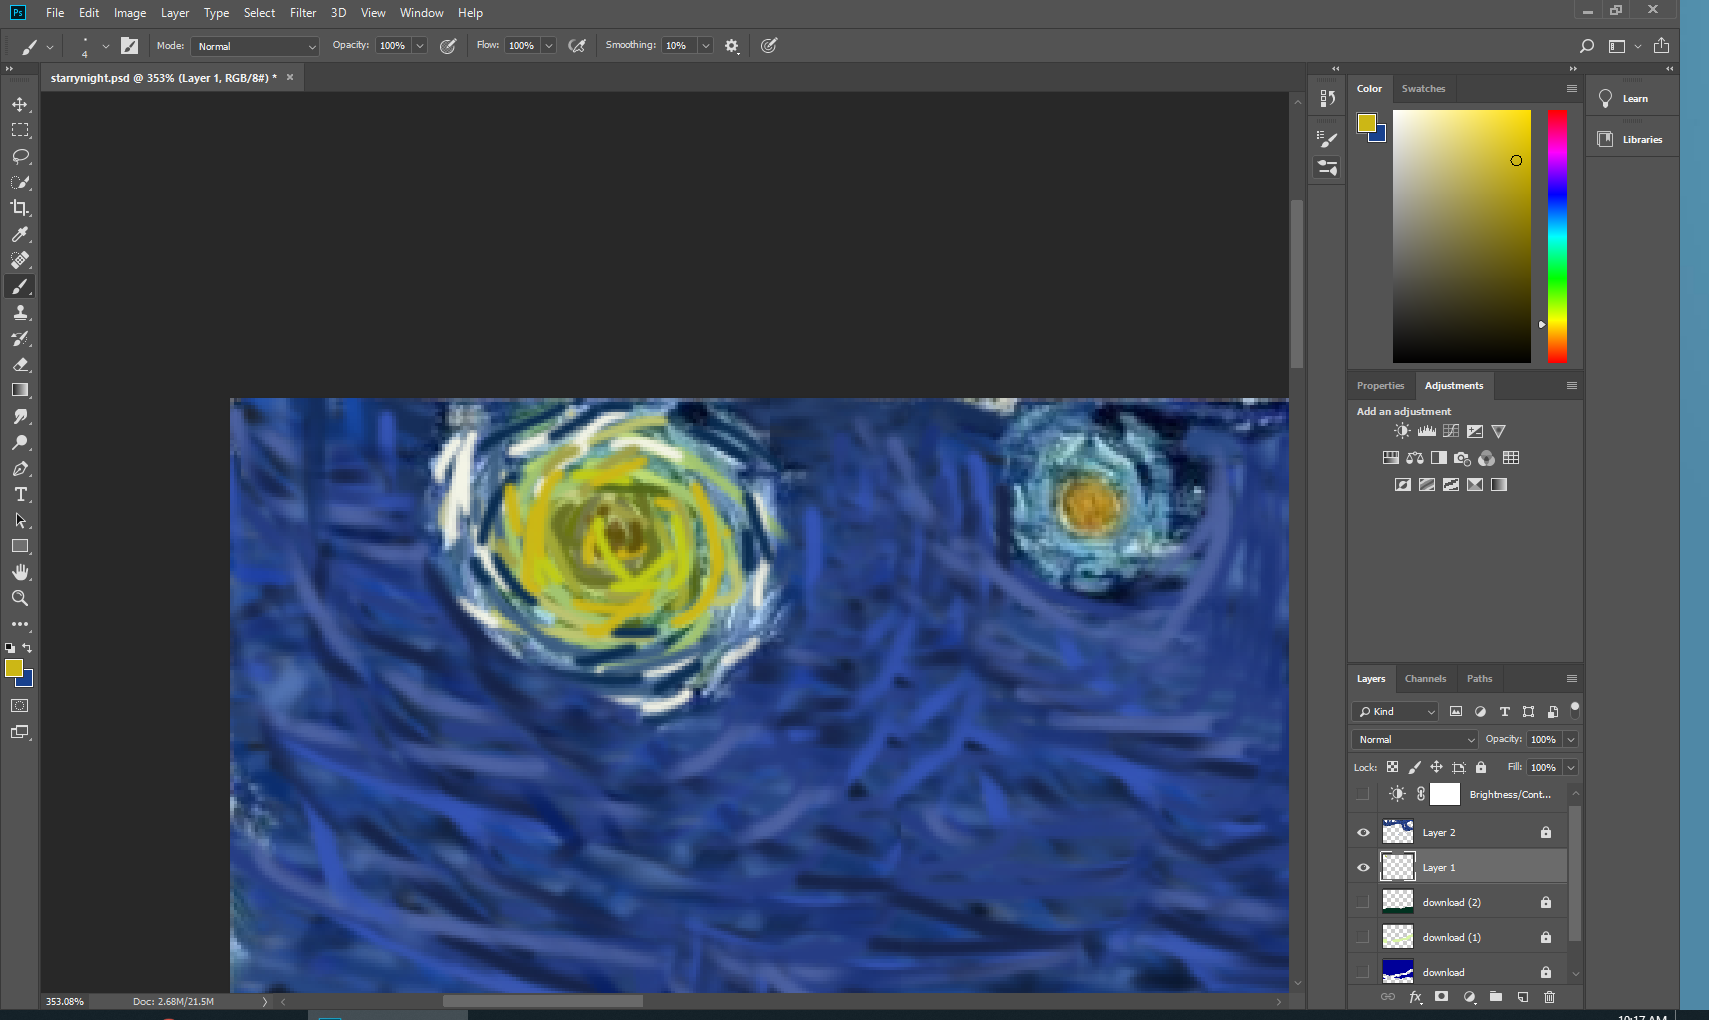The height and width of the screenshot is (1020, 1709).
Task: Delete layer with the trash icon
Action: pyautogui.click(x=1549, y=997)
